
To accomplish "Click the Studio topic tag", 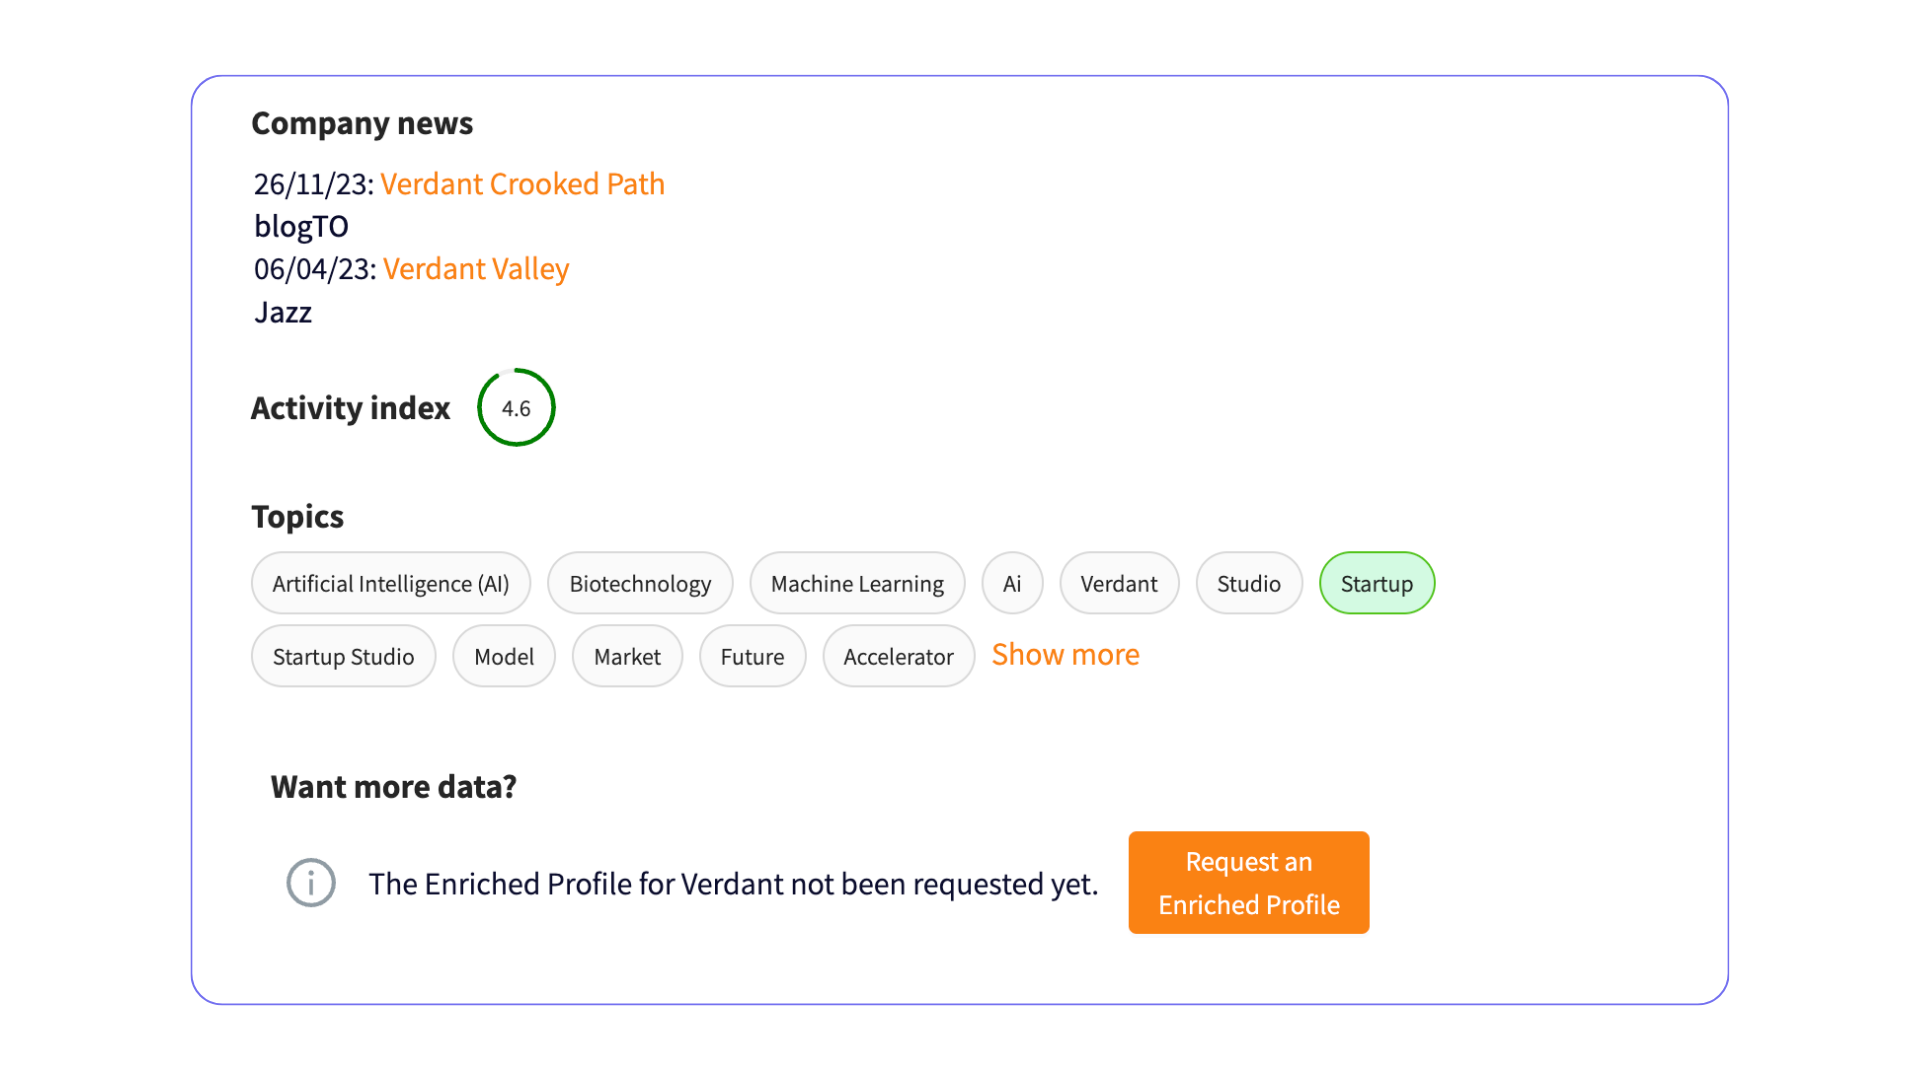I will 1247,582.
